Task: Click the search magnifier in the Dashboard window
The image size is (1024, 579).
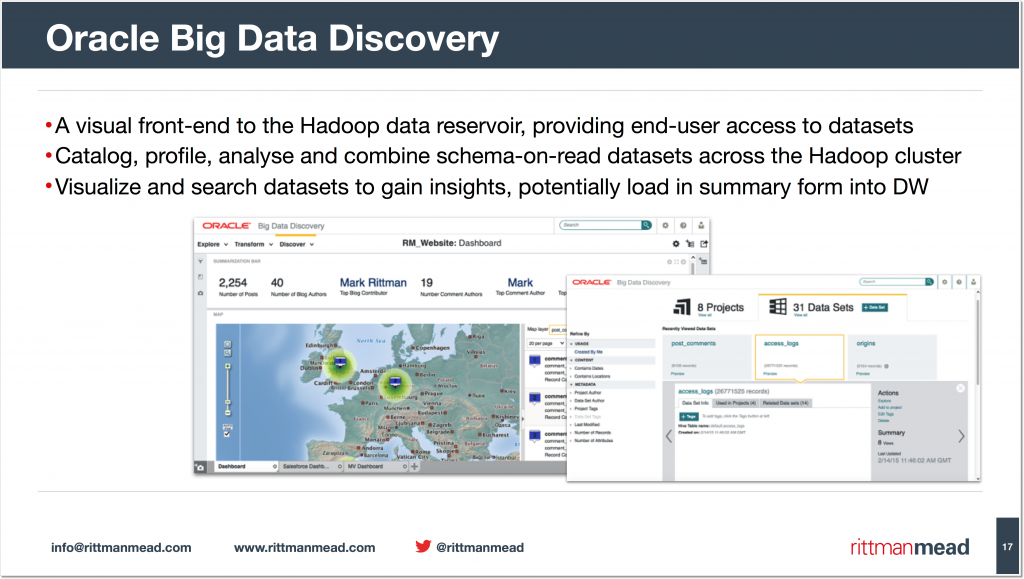Action: pyautogui.click(x=646, y=225)
